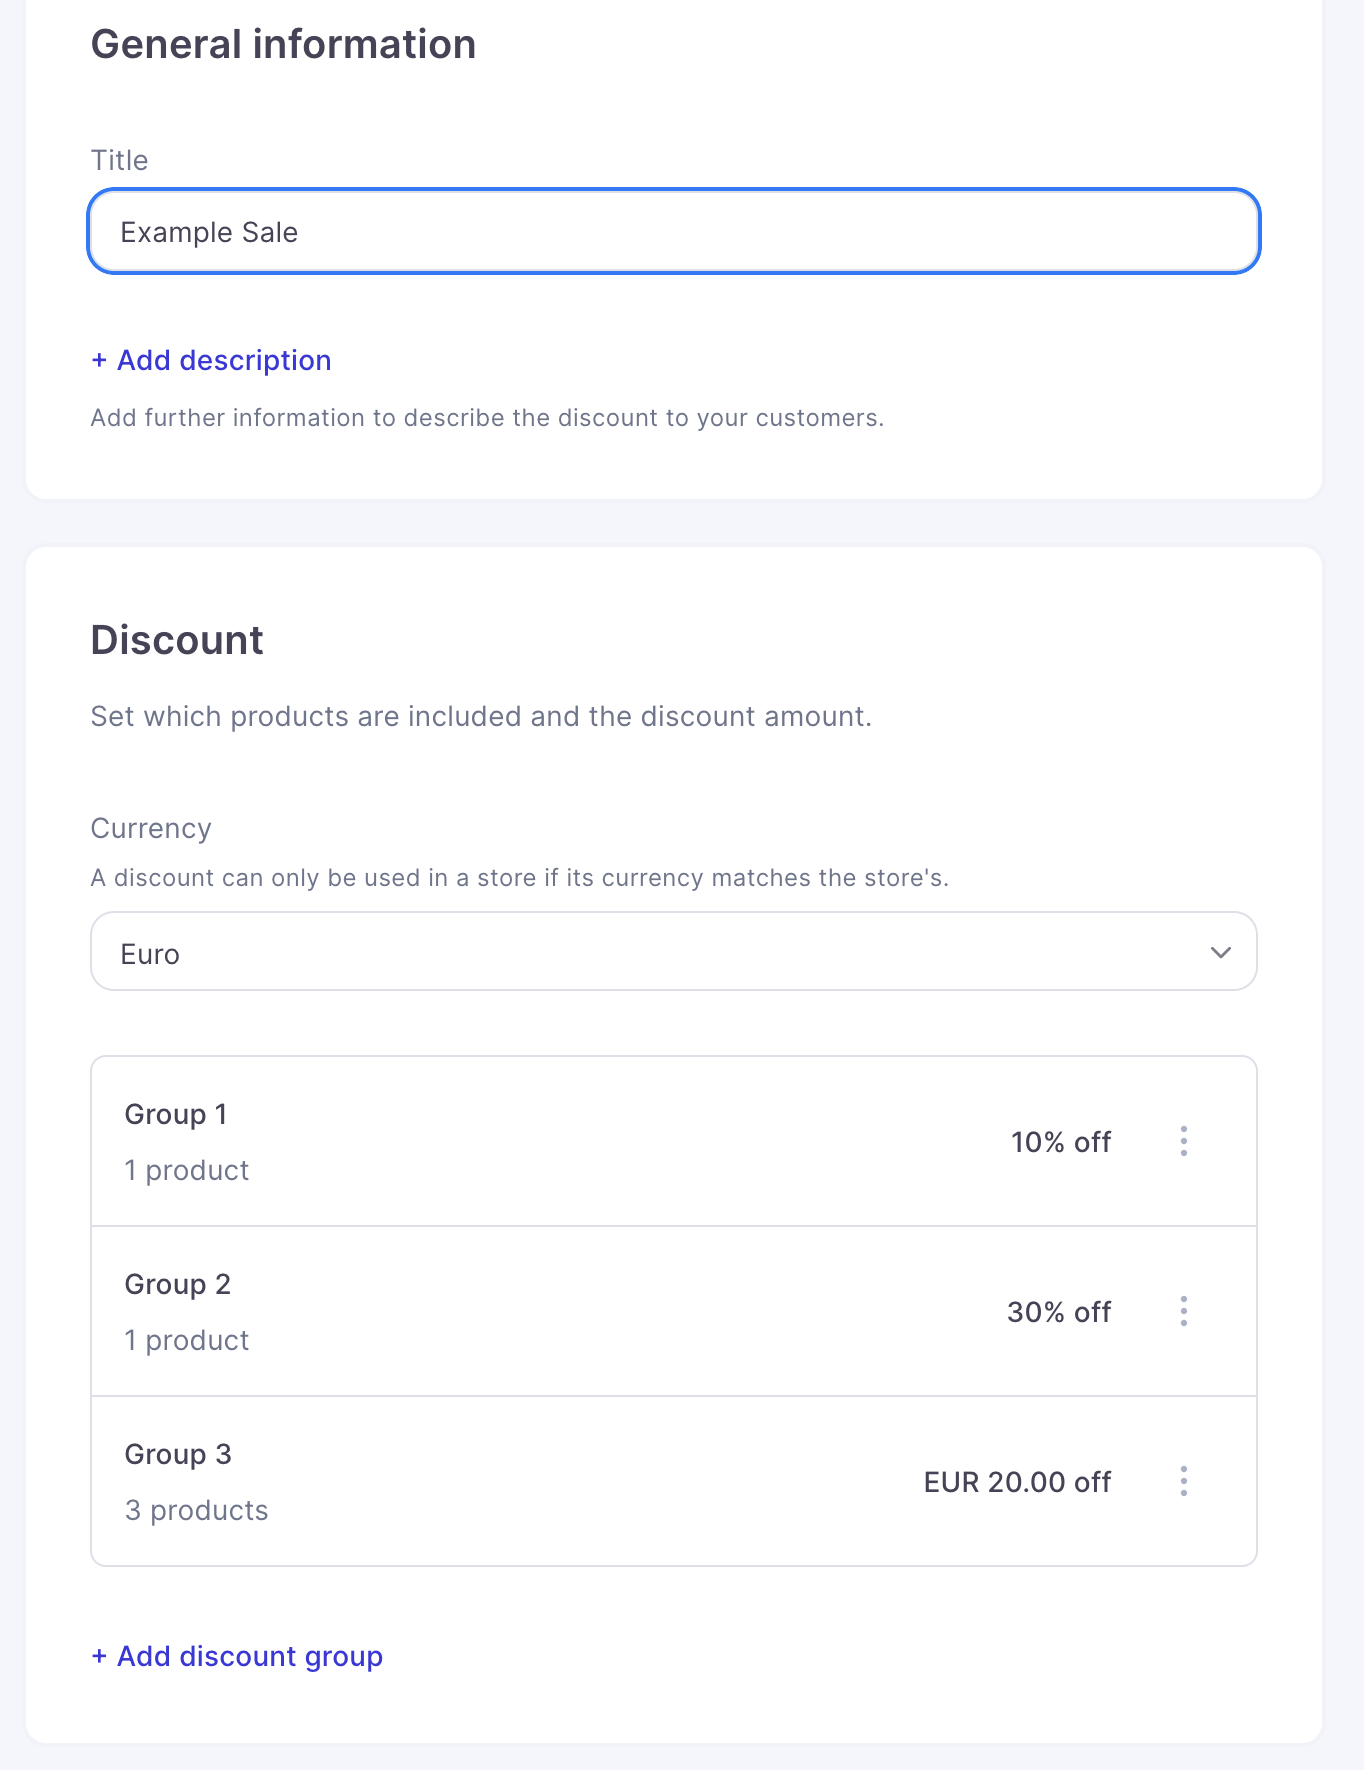Click the plus icon beside Add description

coord(99,361)
